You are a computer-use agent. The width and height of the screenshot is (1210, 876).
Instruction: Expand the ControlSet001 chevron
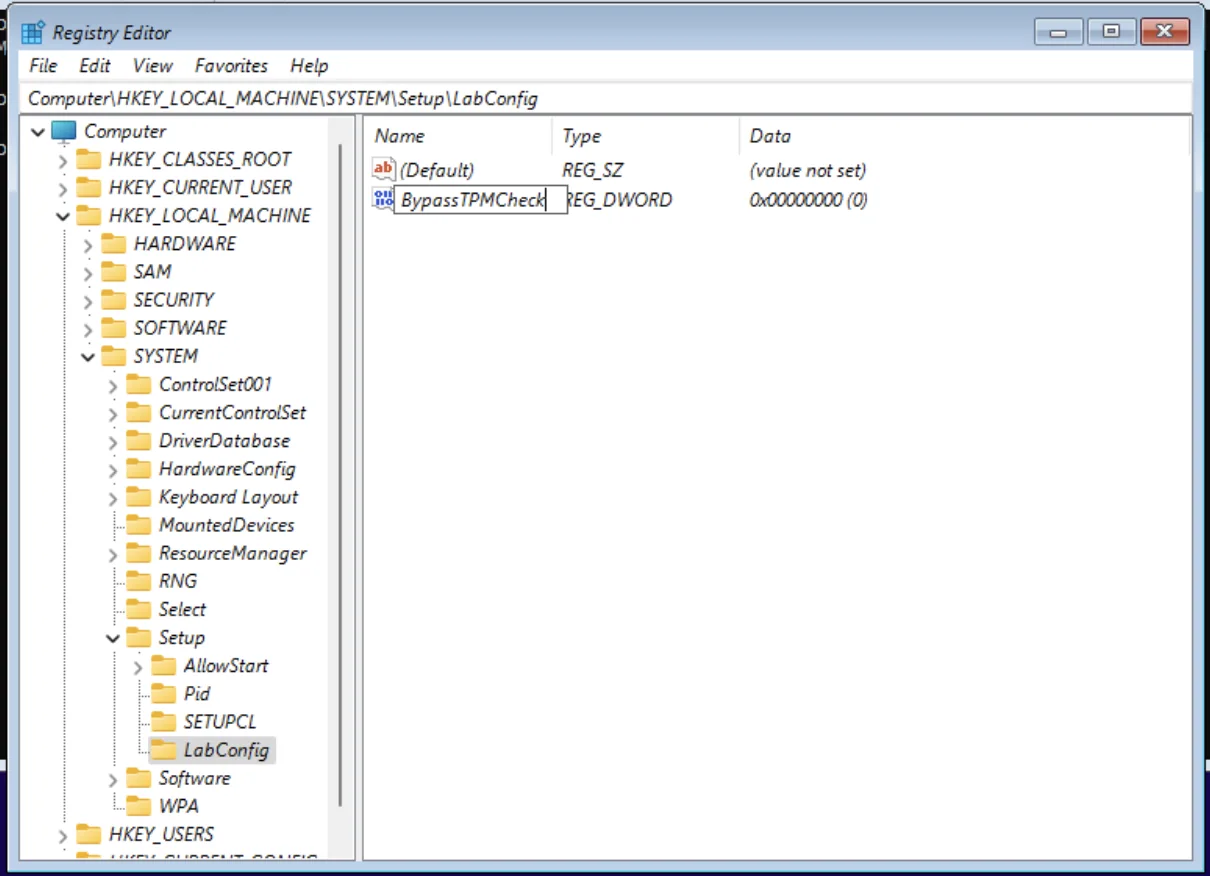point(113,386)
